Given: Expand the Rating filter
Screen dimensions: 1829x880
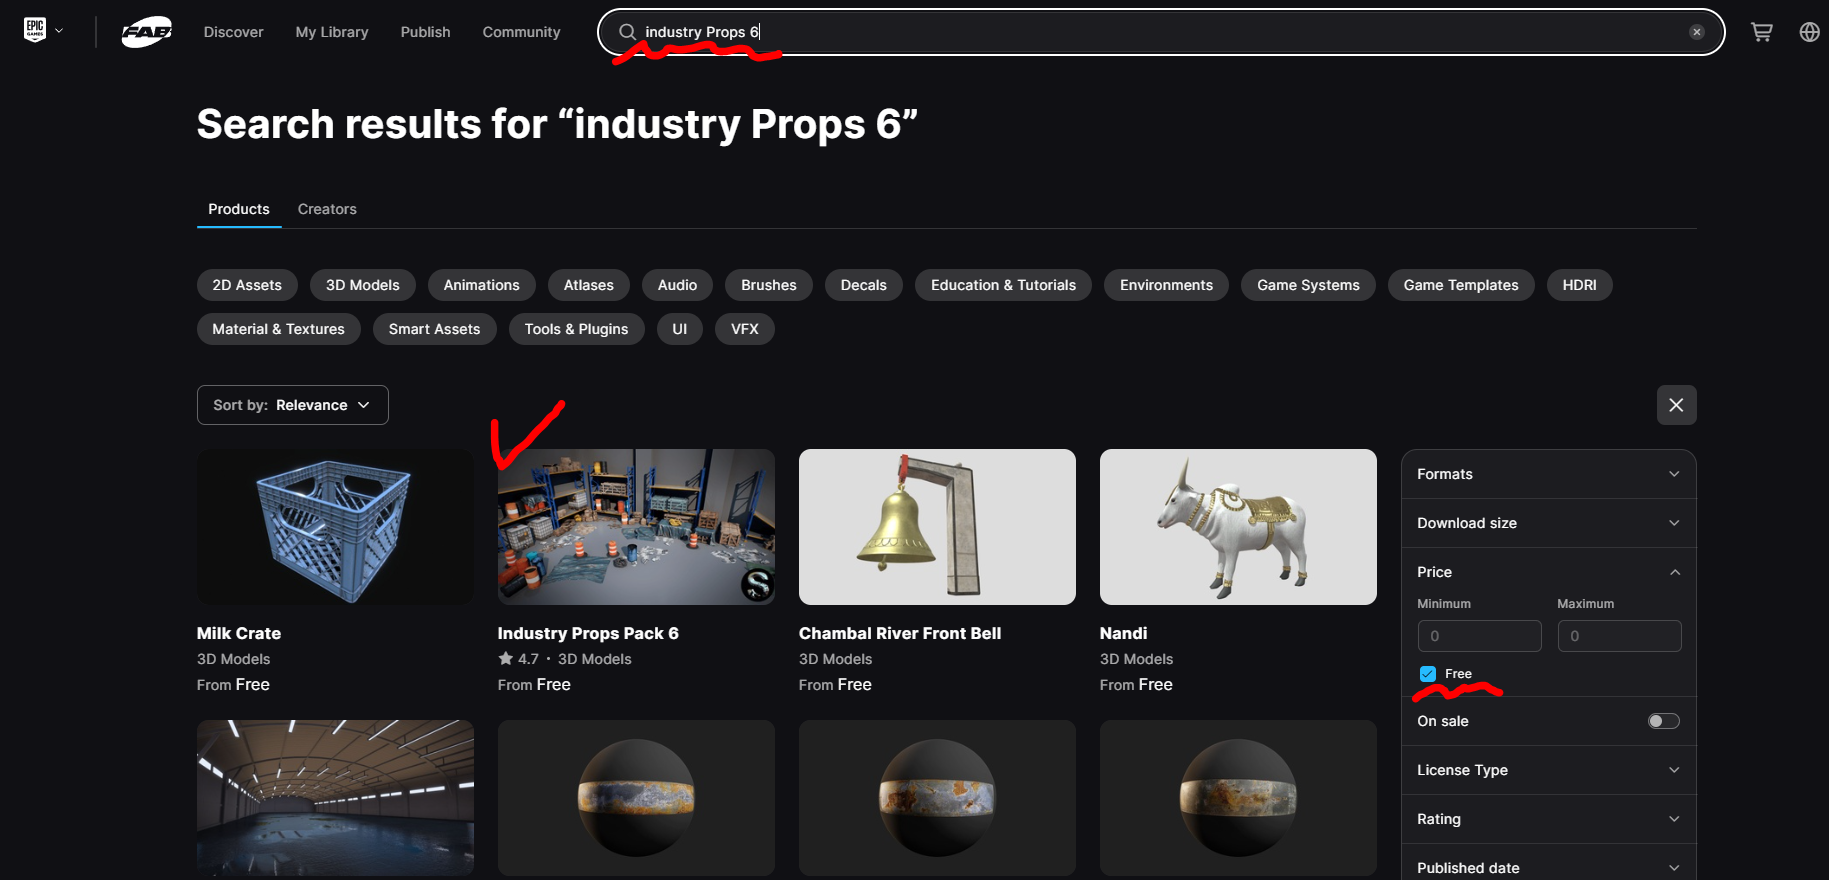Looking at the screenshot, I should pos(1549,819).
